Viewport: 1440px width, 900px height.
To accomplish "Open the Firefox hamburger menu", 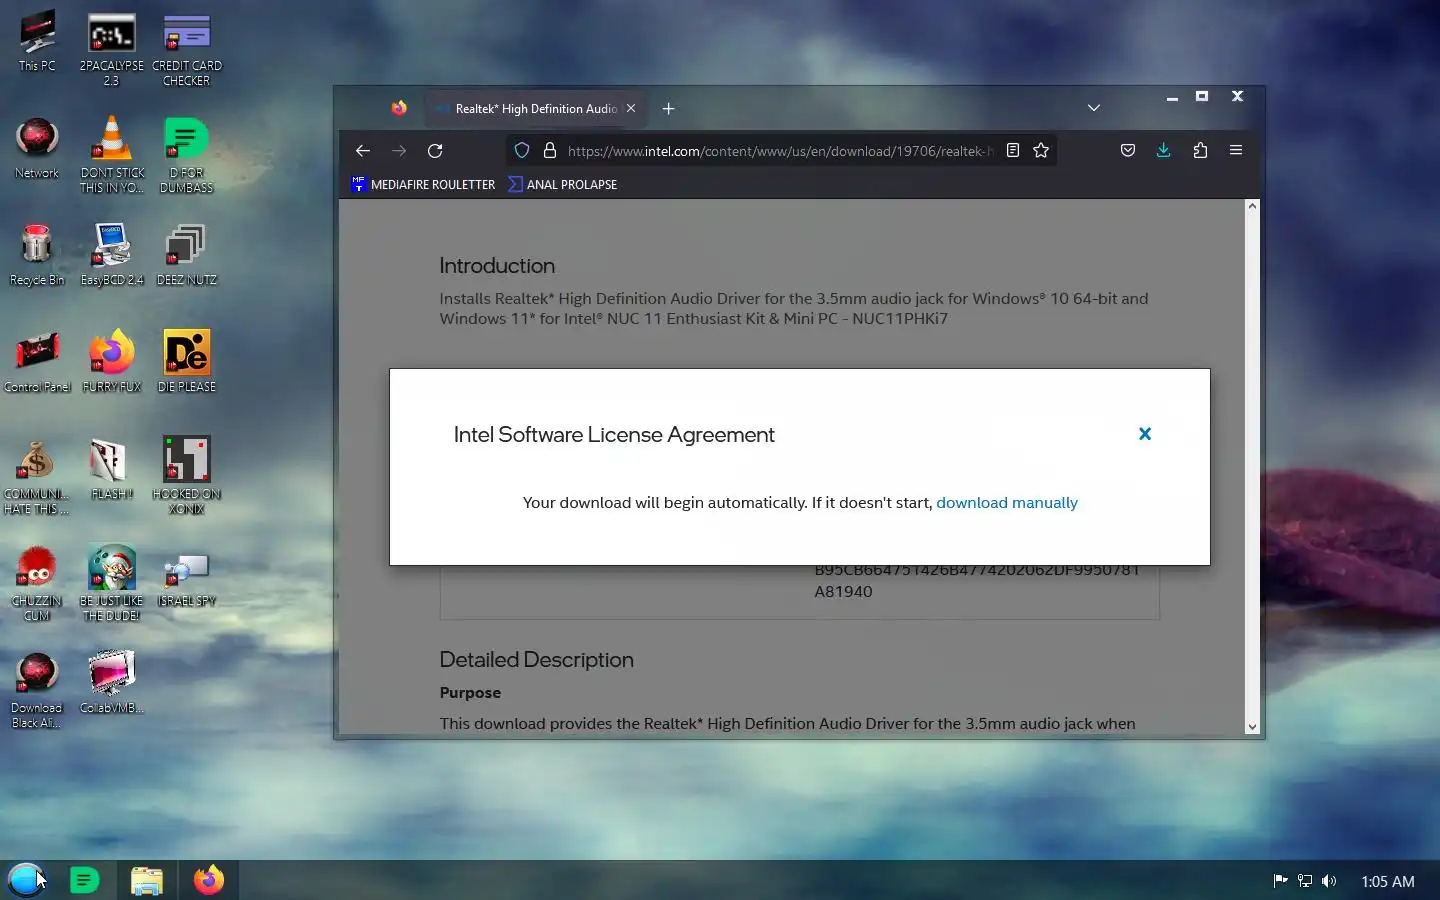I will [x=1236, y=151].
